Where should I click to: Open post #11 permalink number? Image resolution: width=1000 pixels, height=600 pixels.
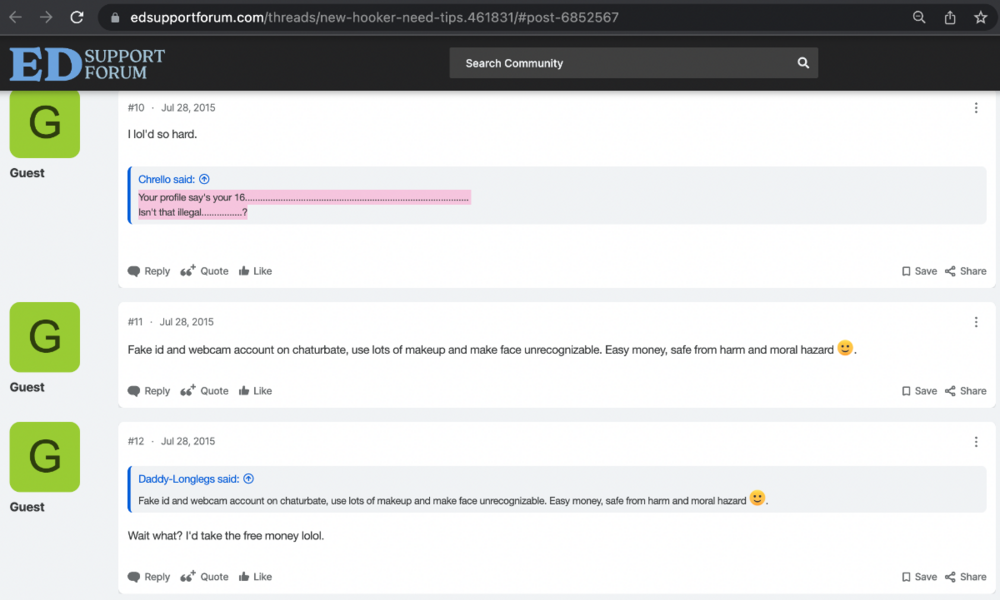coord(135,322)
